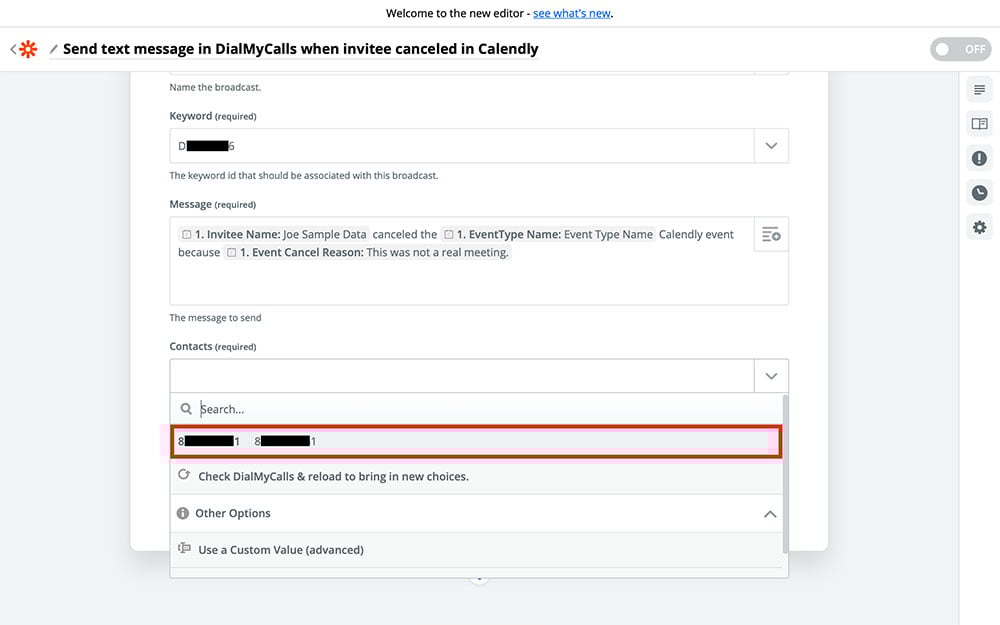Select the highlighted contact option in list

click(476, 441)
